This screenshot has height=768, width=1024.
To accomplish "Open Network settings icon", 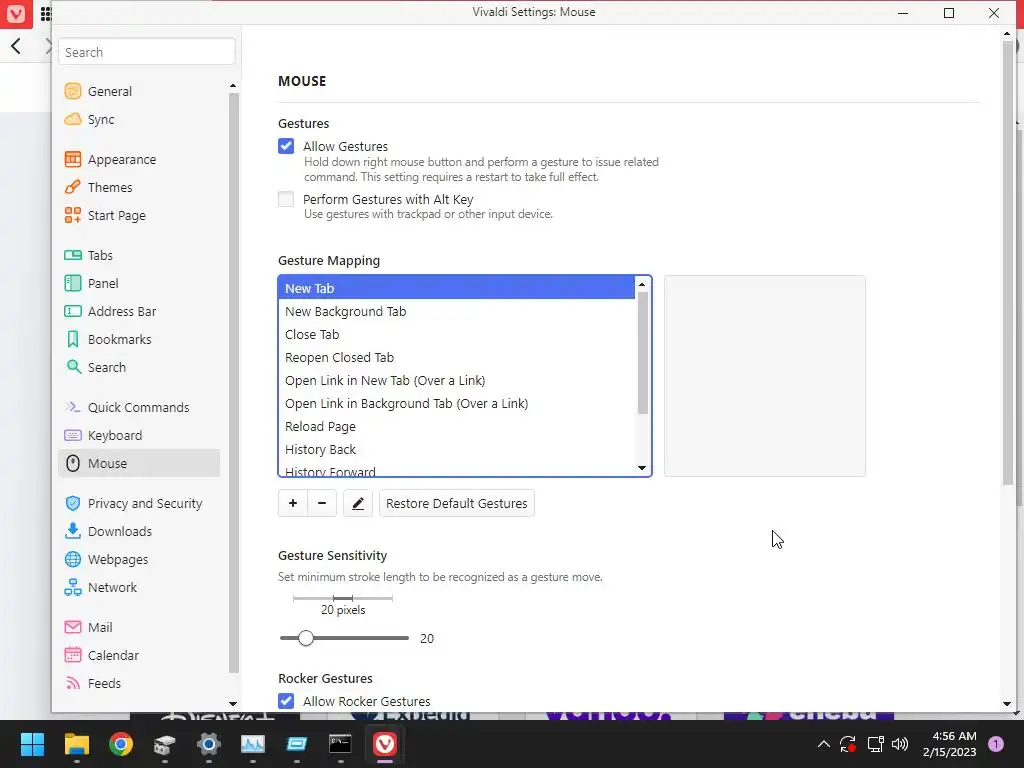I will [x=72, y=588].
